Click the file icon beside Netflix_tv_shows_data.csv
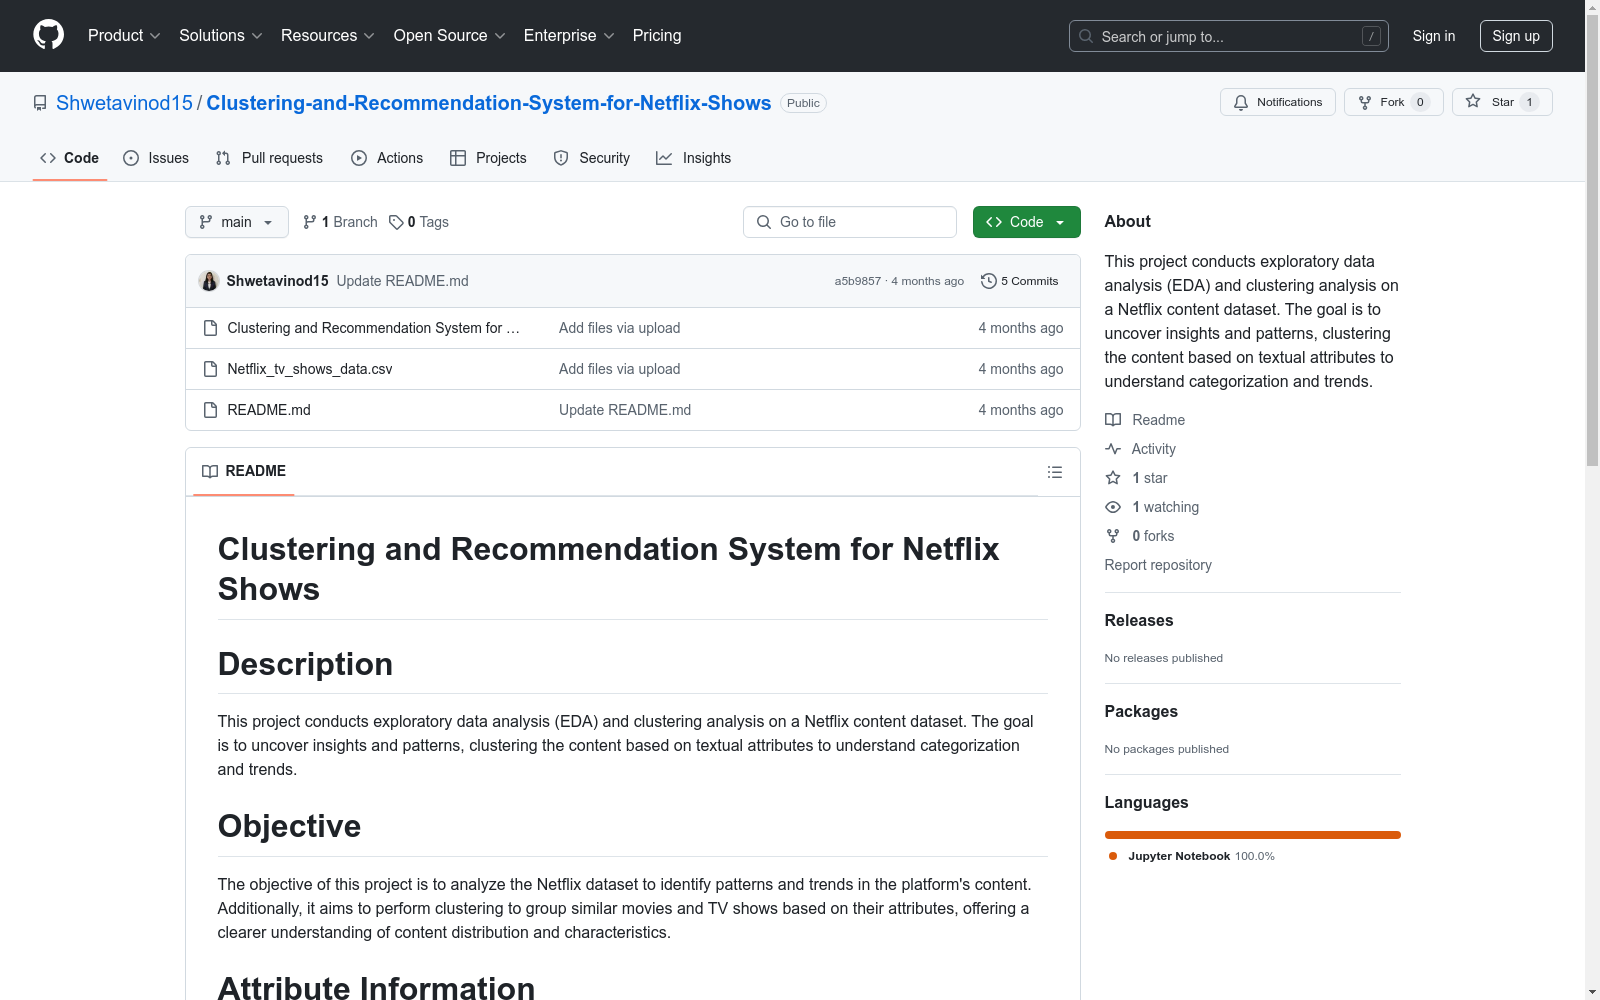1600x1000 pixels. coord(210,369)
